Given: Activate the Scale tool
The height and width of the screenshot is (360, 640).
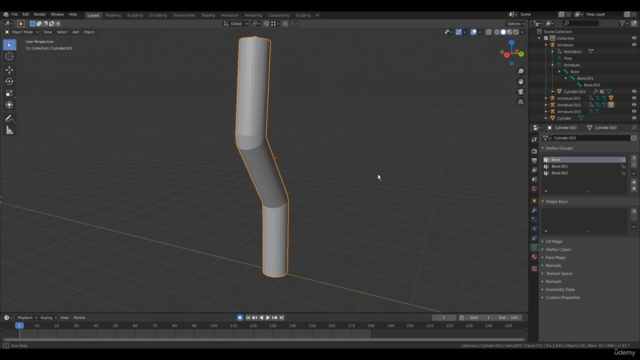Looking at the screenshot, I should [9, 93].
